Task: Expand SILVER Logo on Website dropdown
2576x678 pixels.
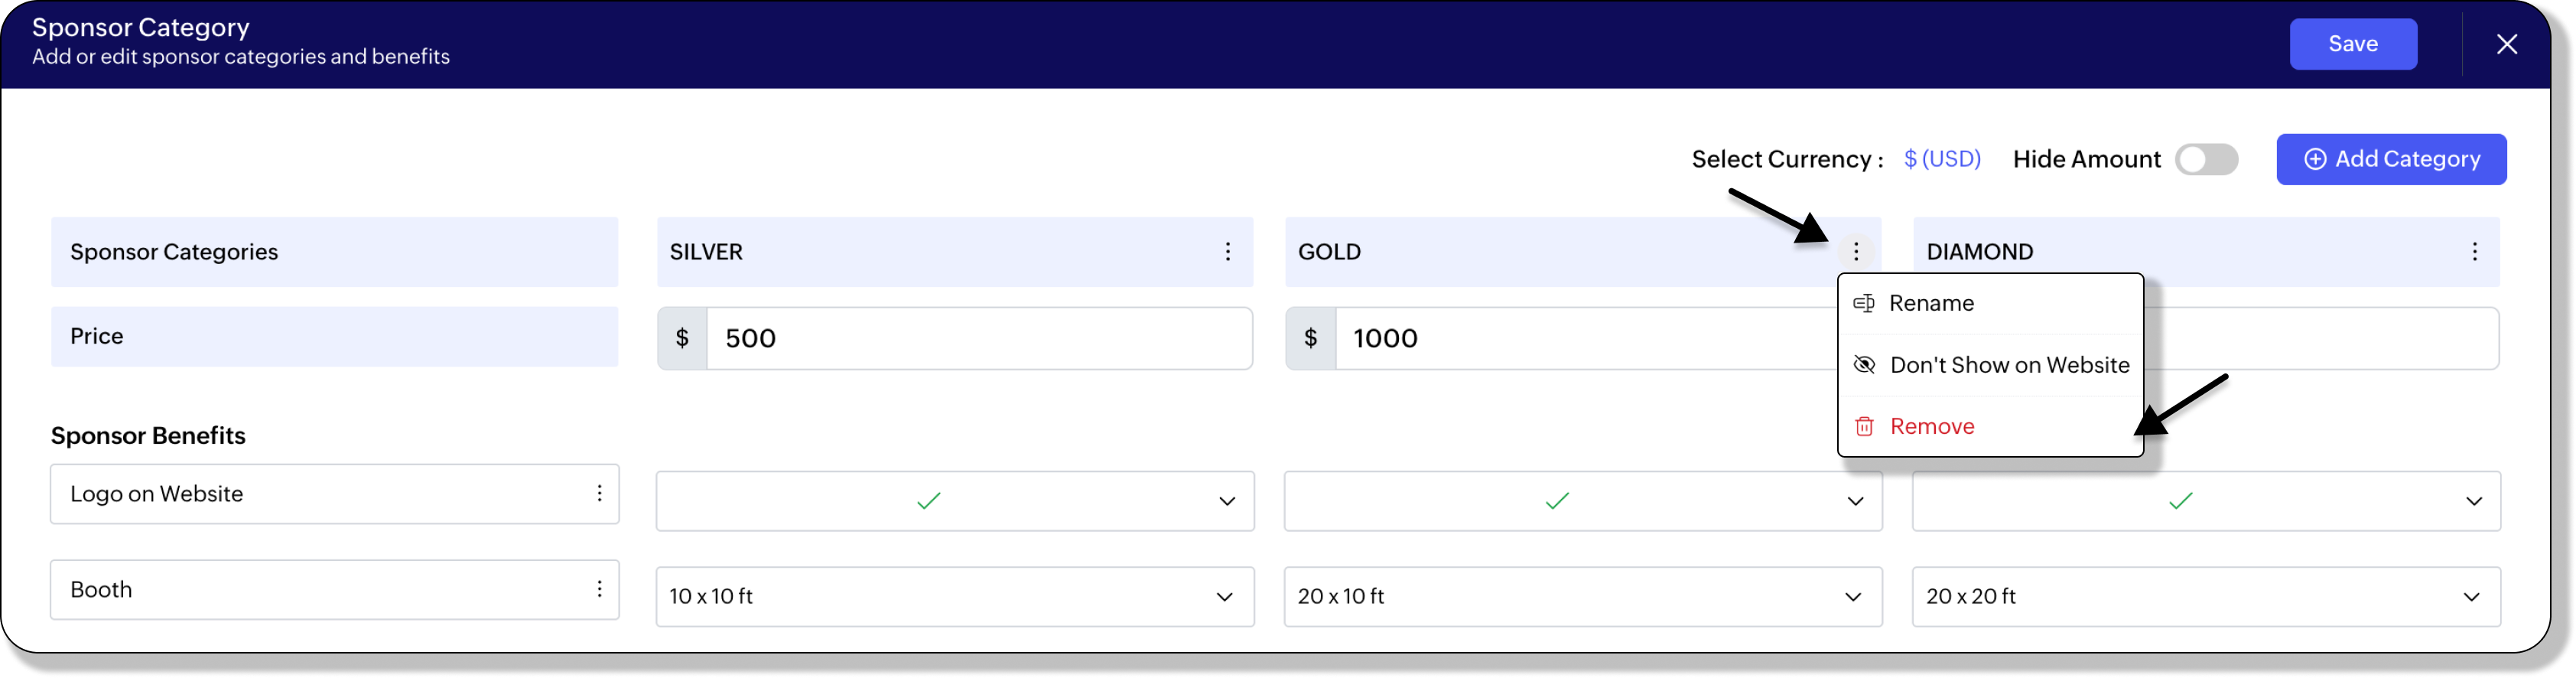Action: (1226, 501)
